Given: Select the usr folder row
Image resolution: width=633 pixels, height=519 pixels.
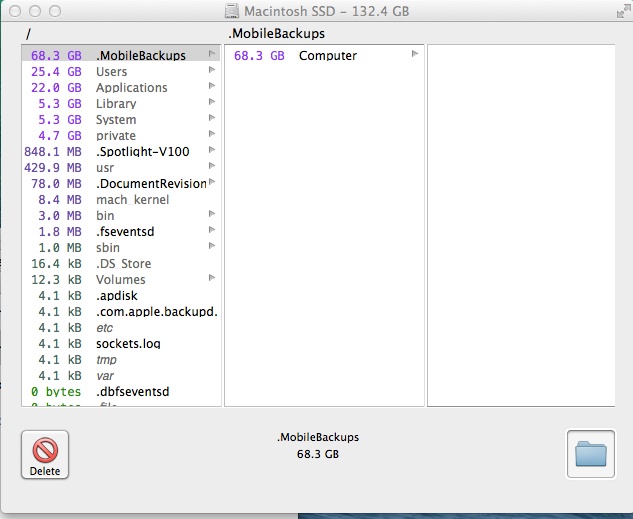Looking at the screenshot, I should [121, 167].
